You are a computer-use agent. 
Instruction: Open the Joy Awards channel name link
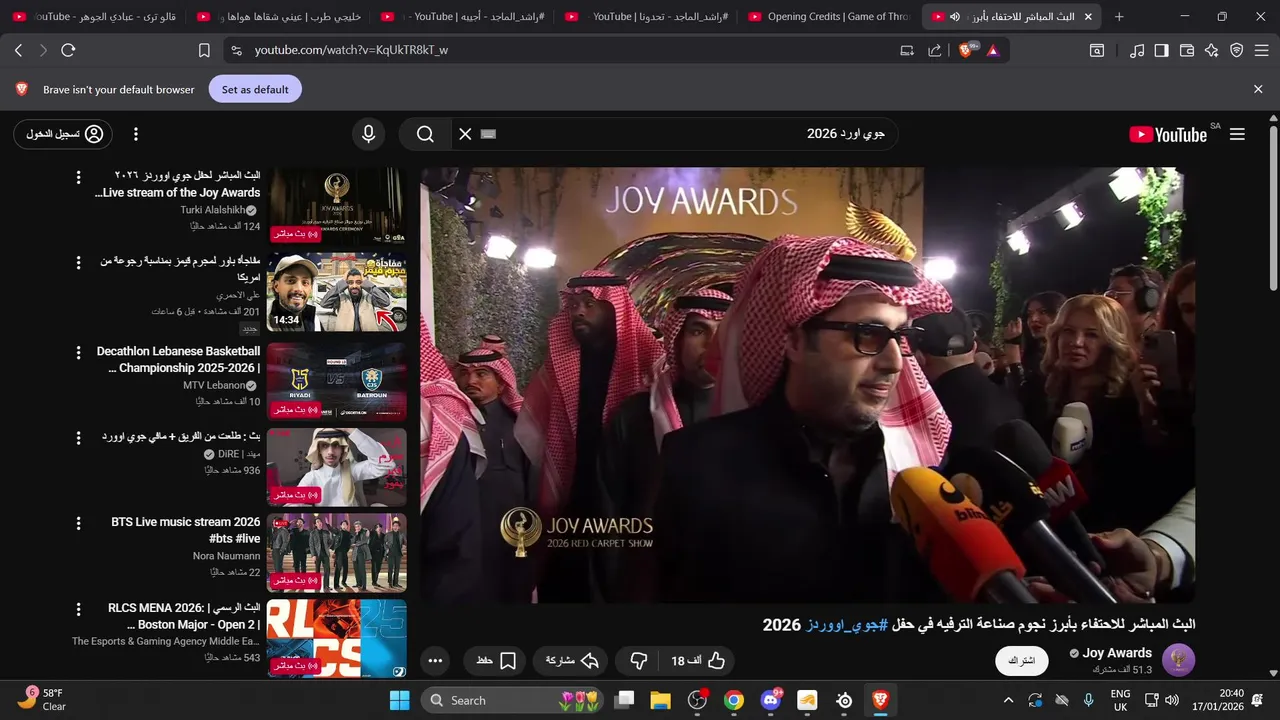coord(1116,653)
